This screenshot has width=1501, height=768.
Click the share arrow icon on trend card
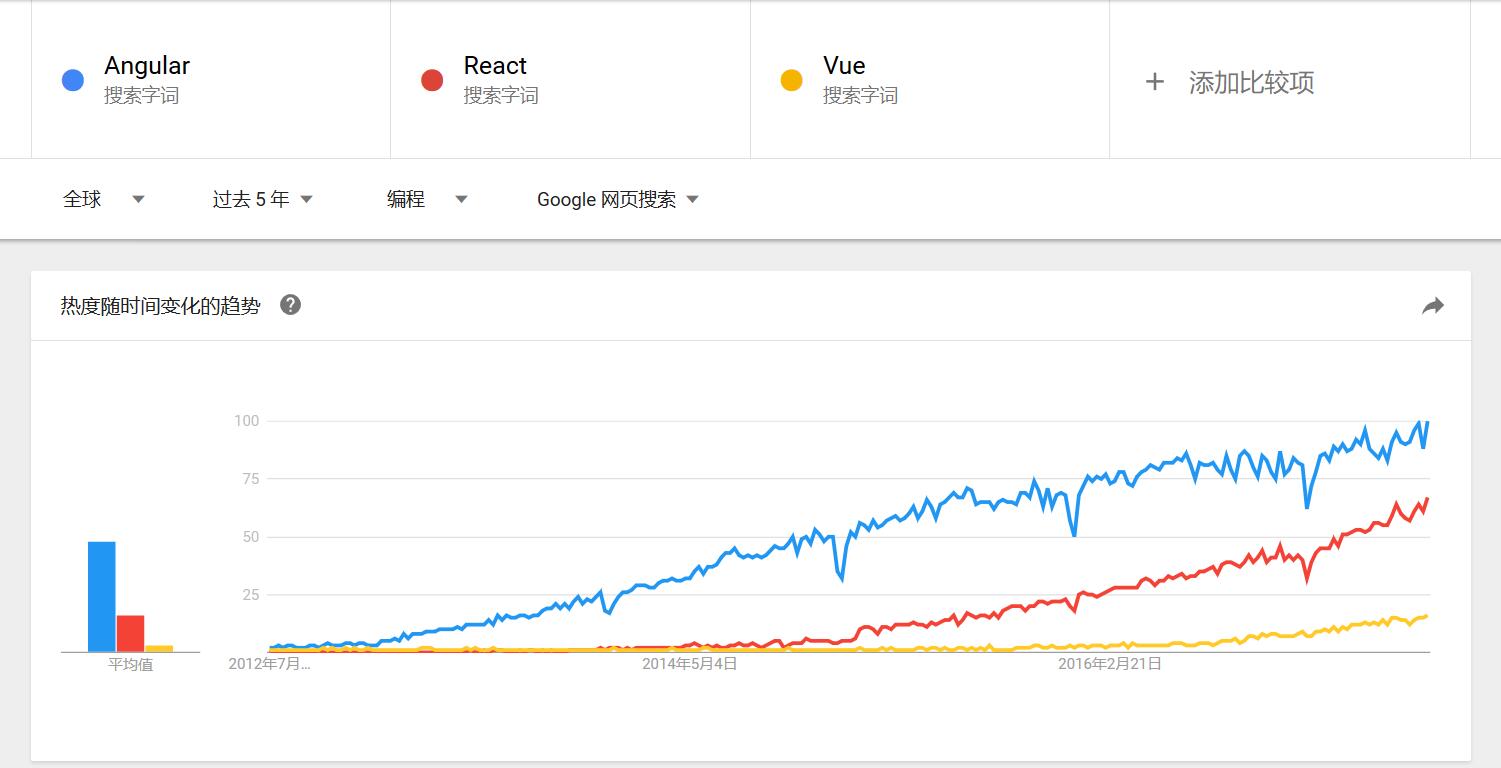tap(1433, 306)
